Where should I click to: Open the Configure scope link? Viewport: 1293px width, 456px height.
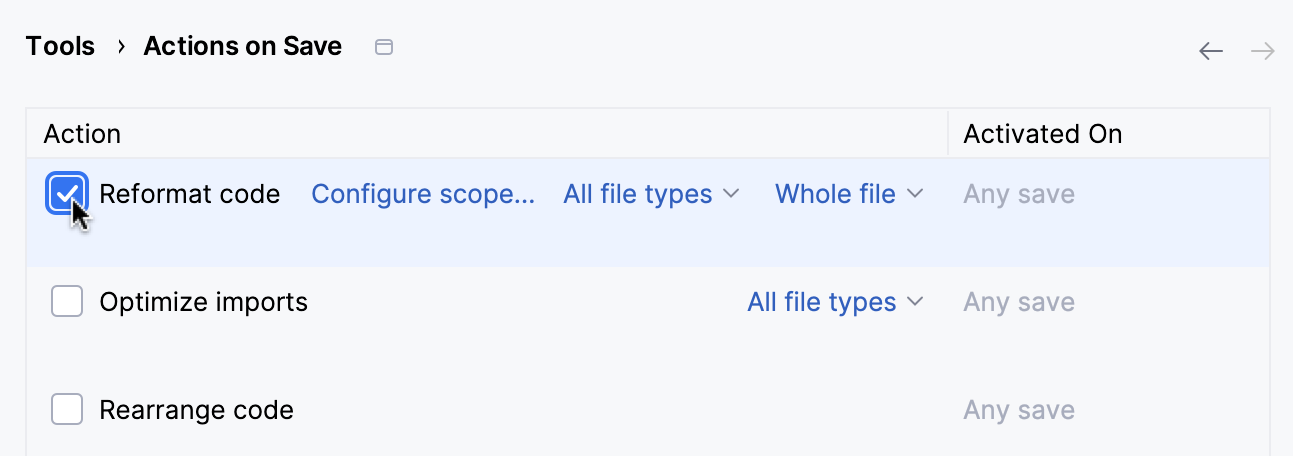tap(423, 194)
